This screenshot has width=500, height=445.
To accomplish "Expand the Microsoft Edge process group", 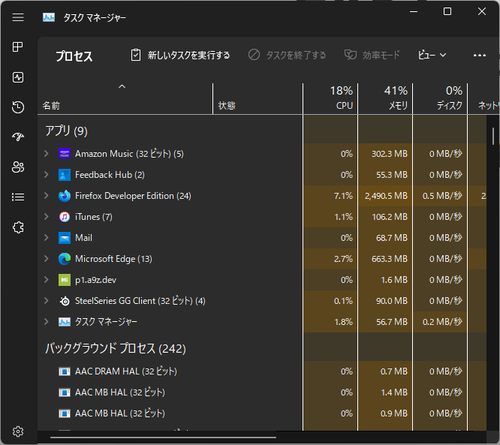I will tap(46, 258).
